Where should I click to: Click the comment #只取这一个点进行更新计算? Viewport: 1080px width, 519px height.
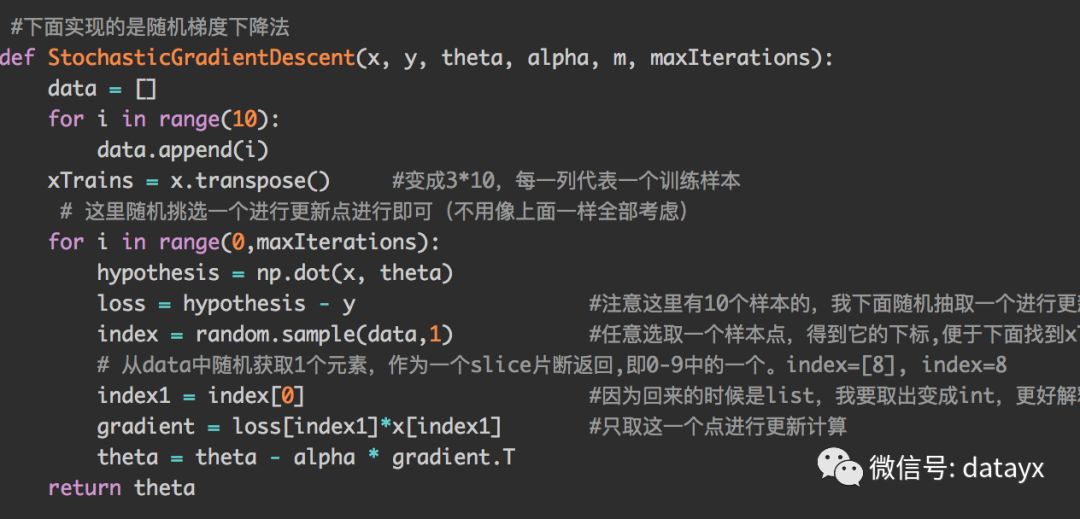[x=718, y=427]
